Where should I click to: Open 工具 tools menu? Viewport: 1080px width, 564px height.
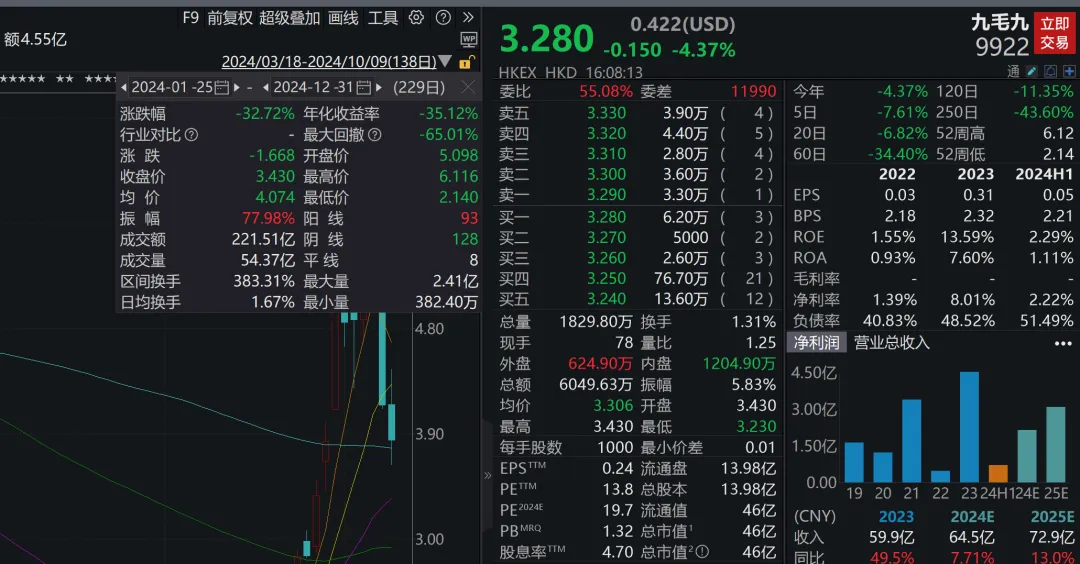tap(383, 18)
